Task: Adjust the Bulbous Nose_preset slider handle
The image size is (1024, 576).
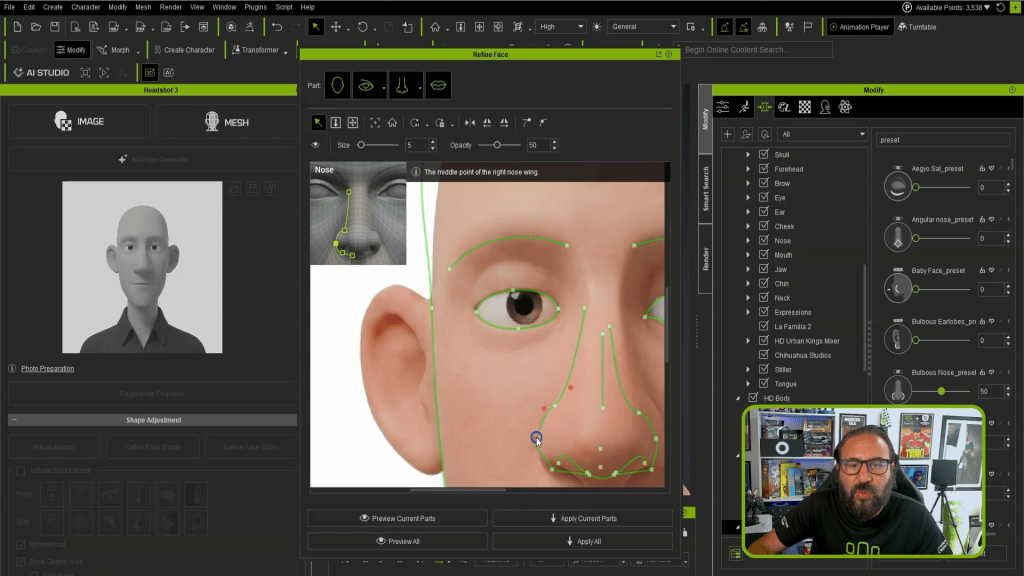Action: tap(941, 391)
